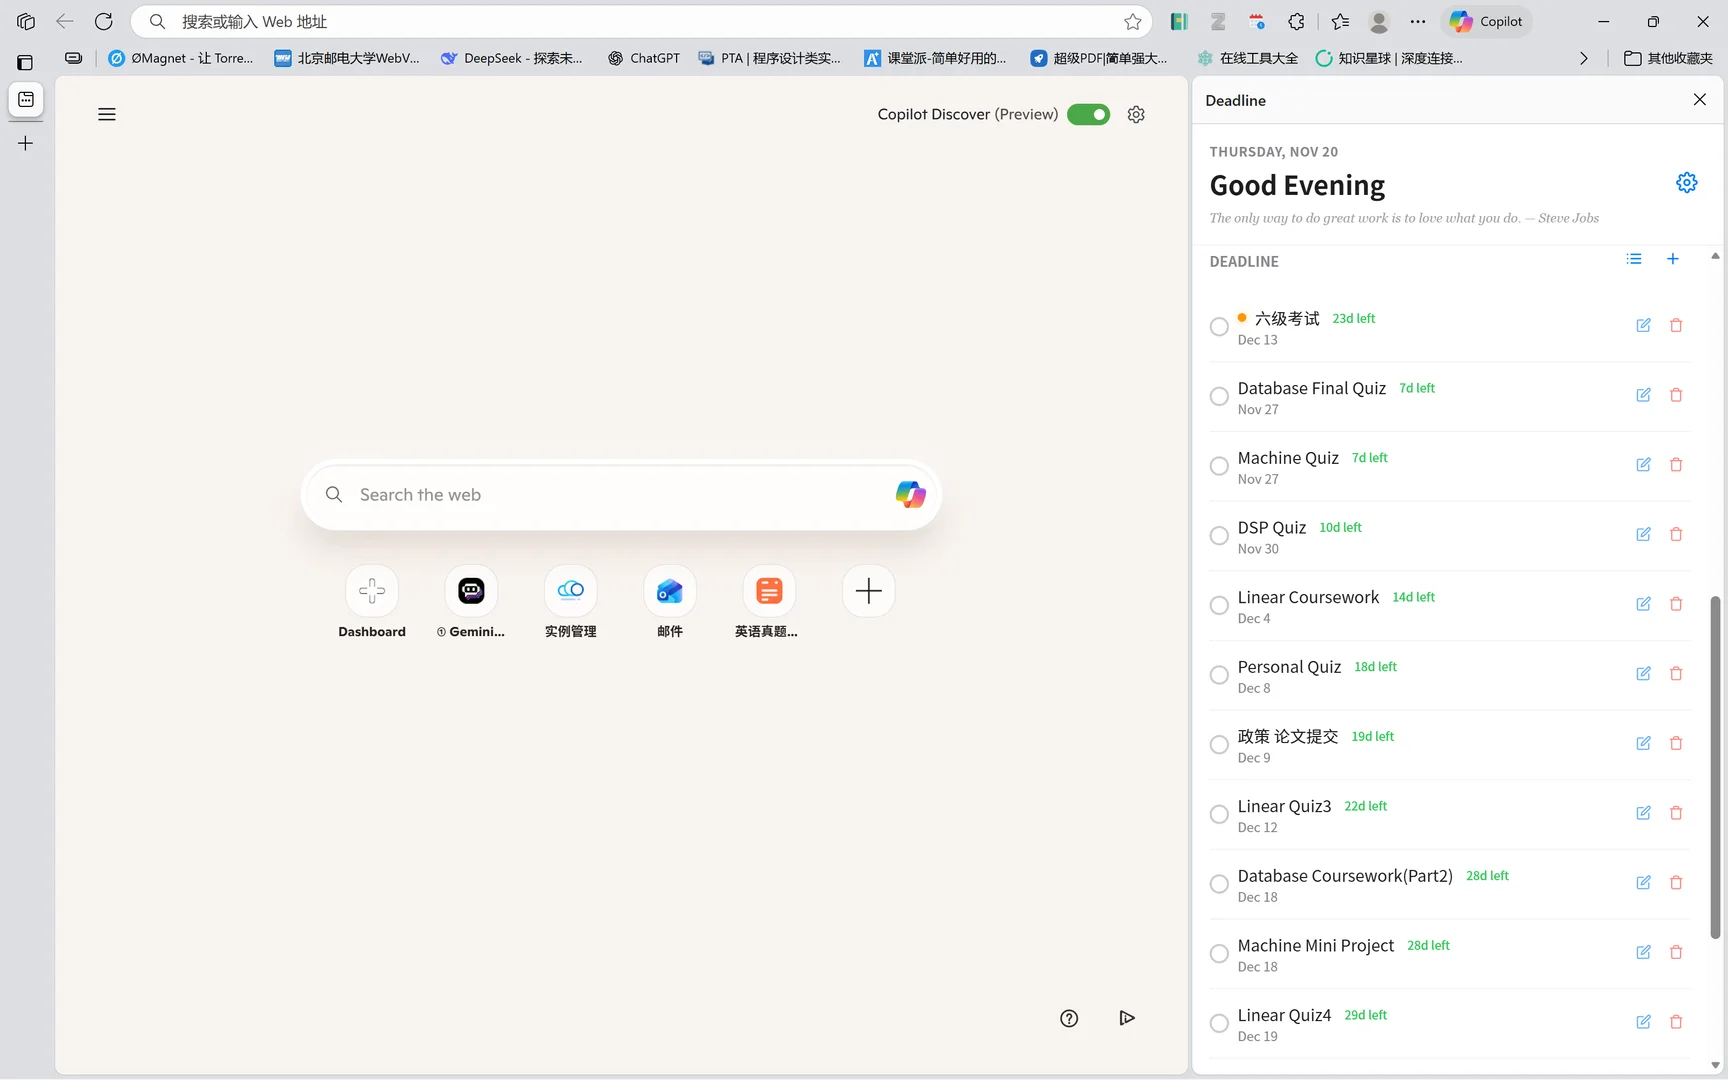Edit the Personal Quiz deadline

(1643, 673)
